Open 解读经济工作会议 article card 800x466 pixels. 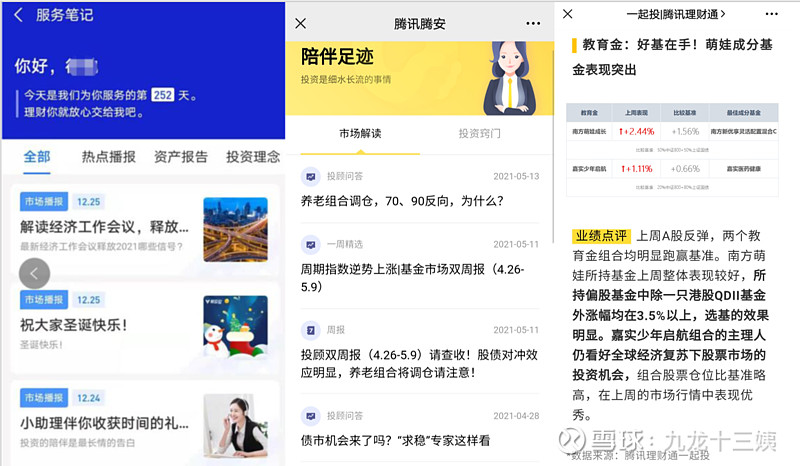point(145,228)
